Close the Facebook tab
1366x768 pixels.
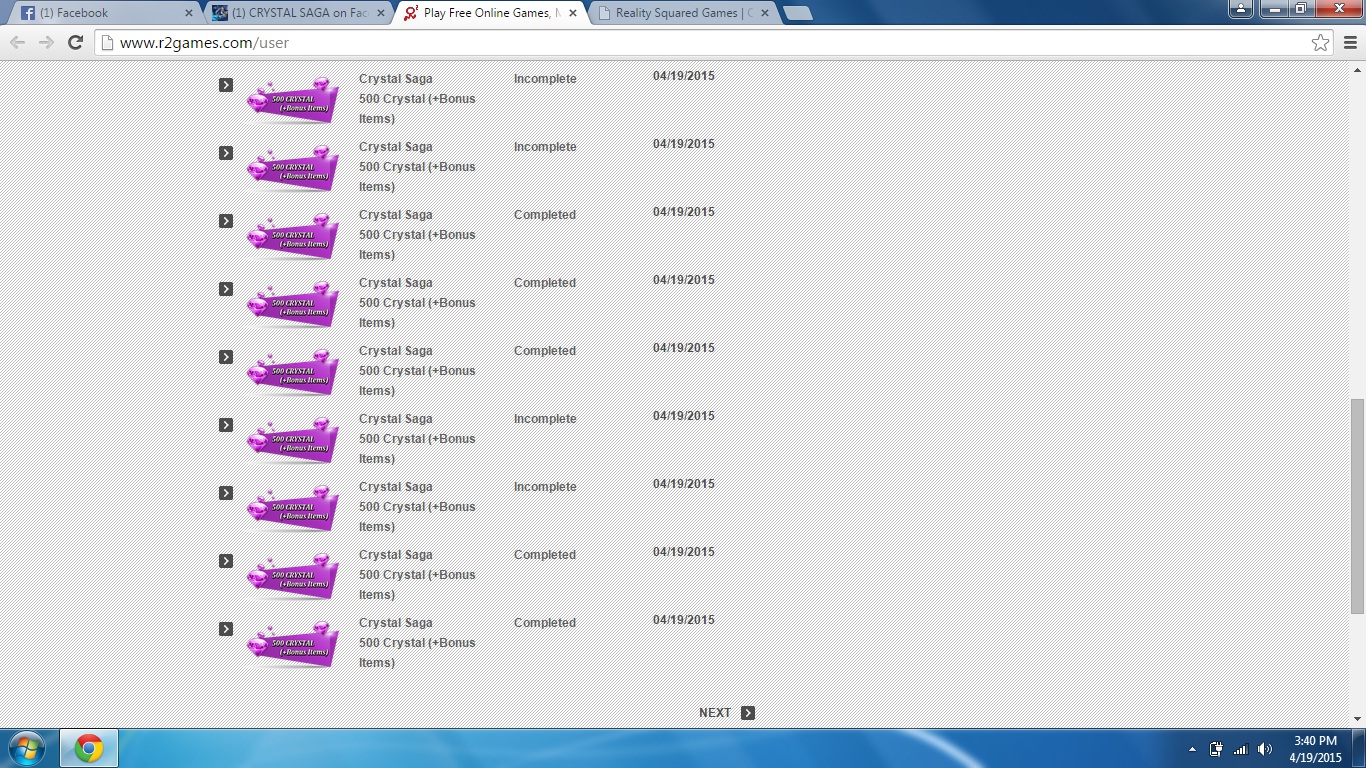pyautogui.click(x=188, y=13)
